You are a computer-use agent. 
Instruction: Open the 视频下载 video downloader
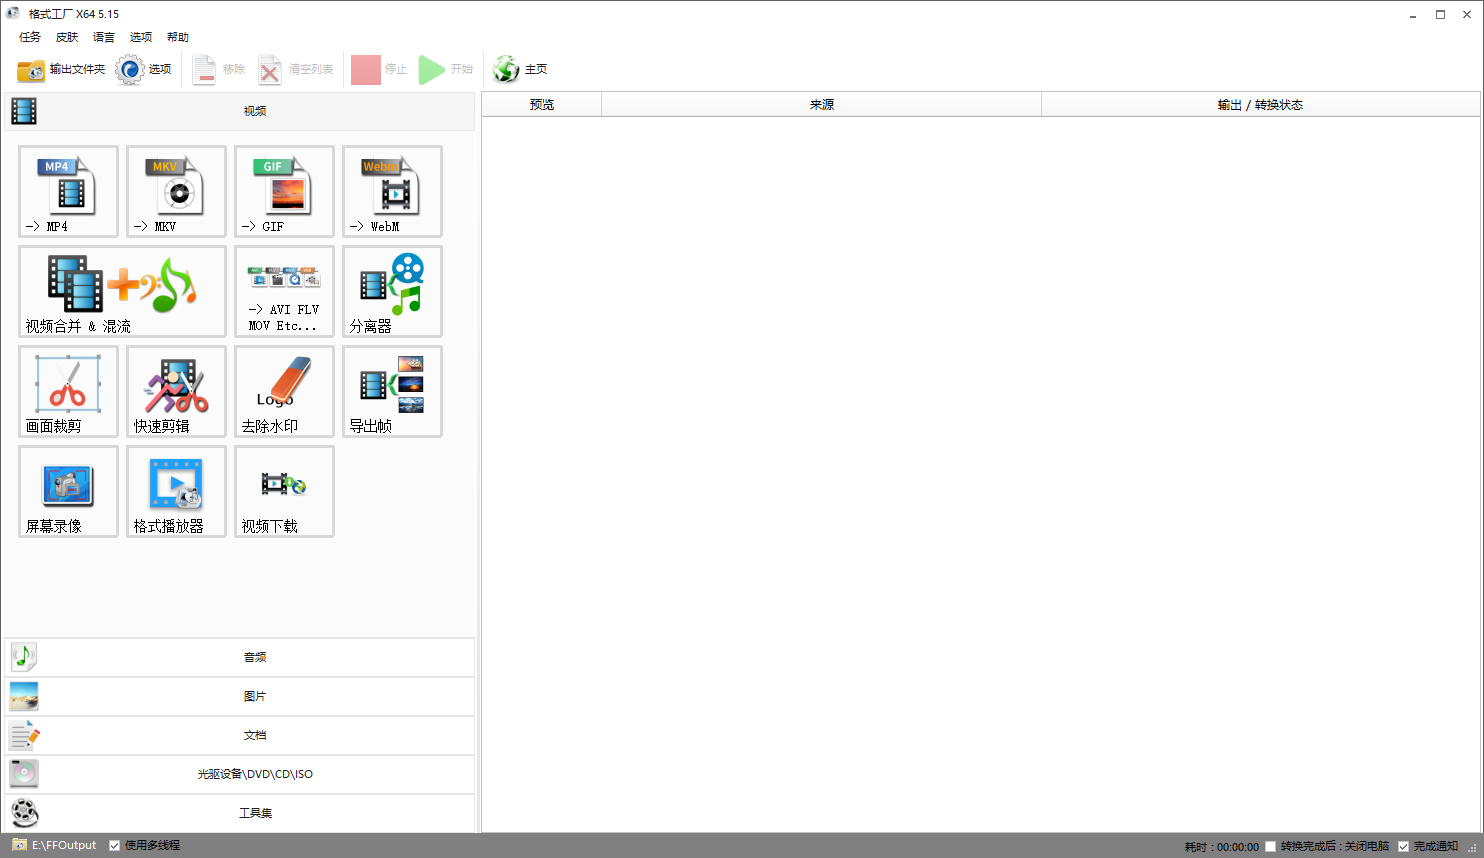tap(284, 491)
